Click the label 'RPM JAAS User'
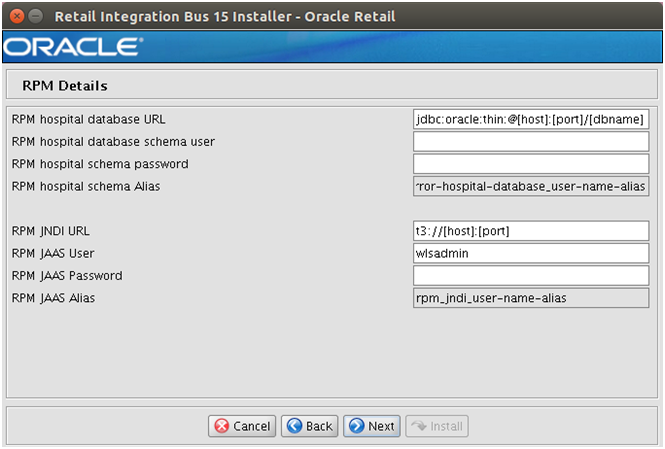Image resolution: width=665 pixels, height=449 pixels. point(53,253)
